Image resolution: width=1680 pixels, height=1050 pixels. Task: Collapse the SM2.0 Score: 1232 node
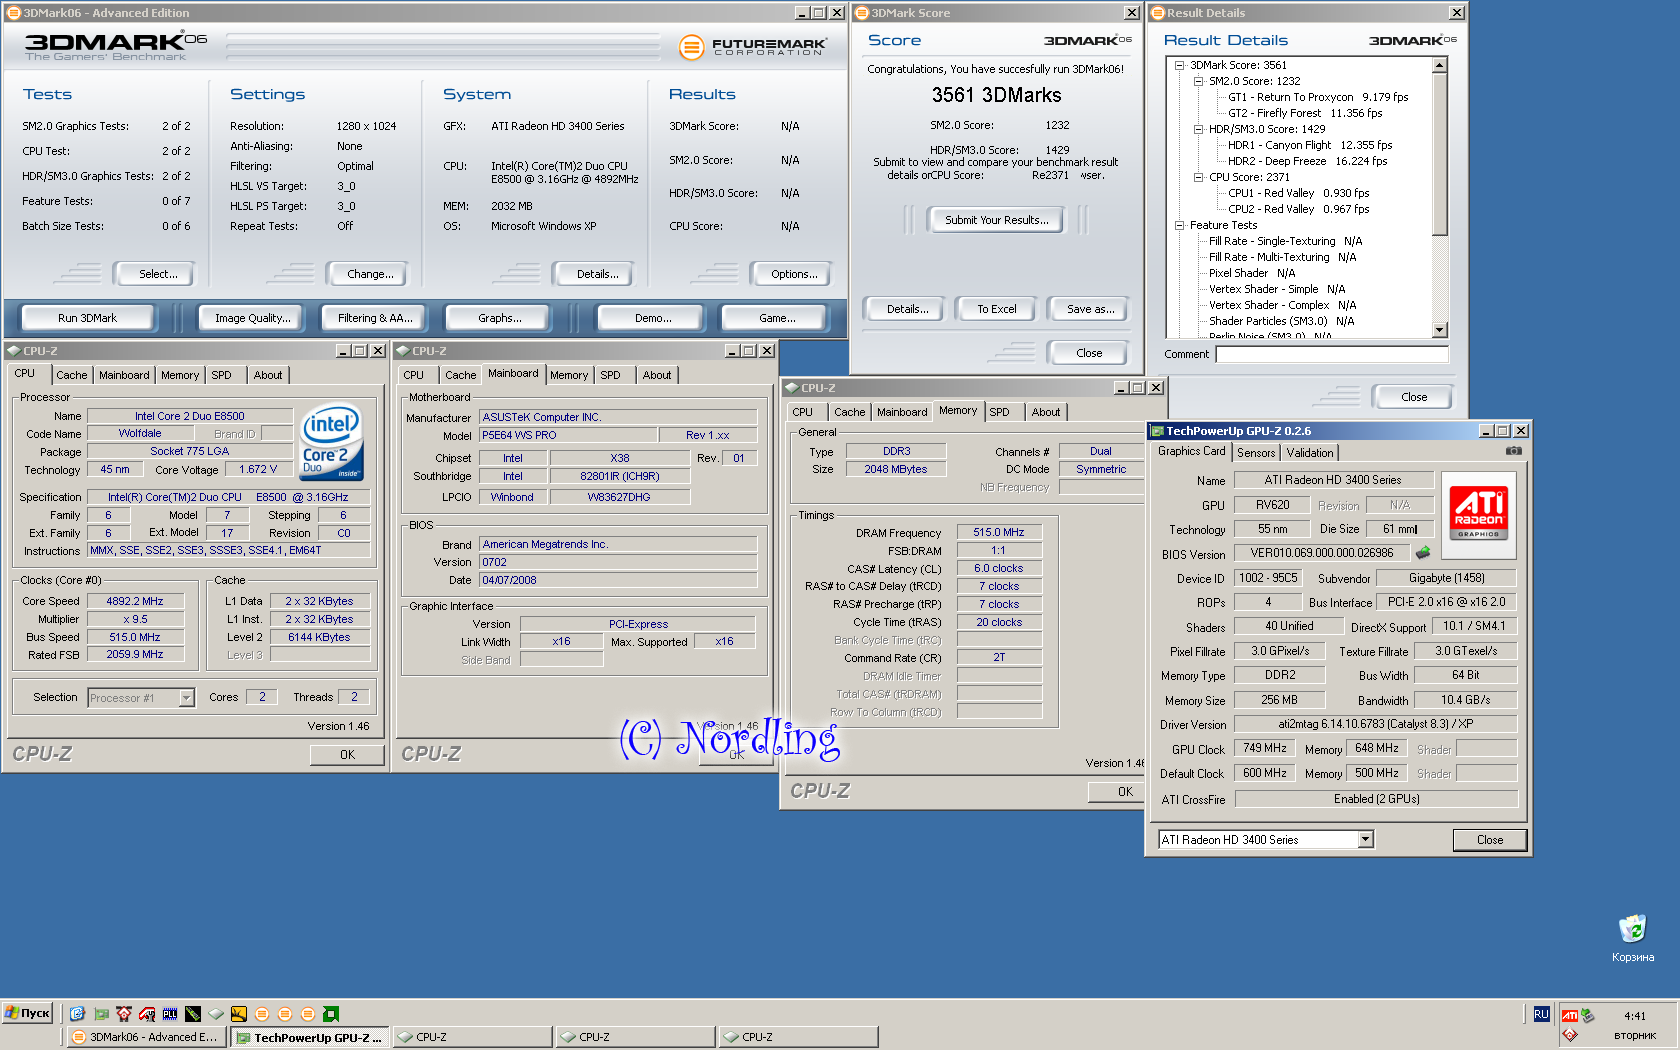[1198, 81]
